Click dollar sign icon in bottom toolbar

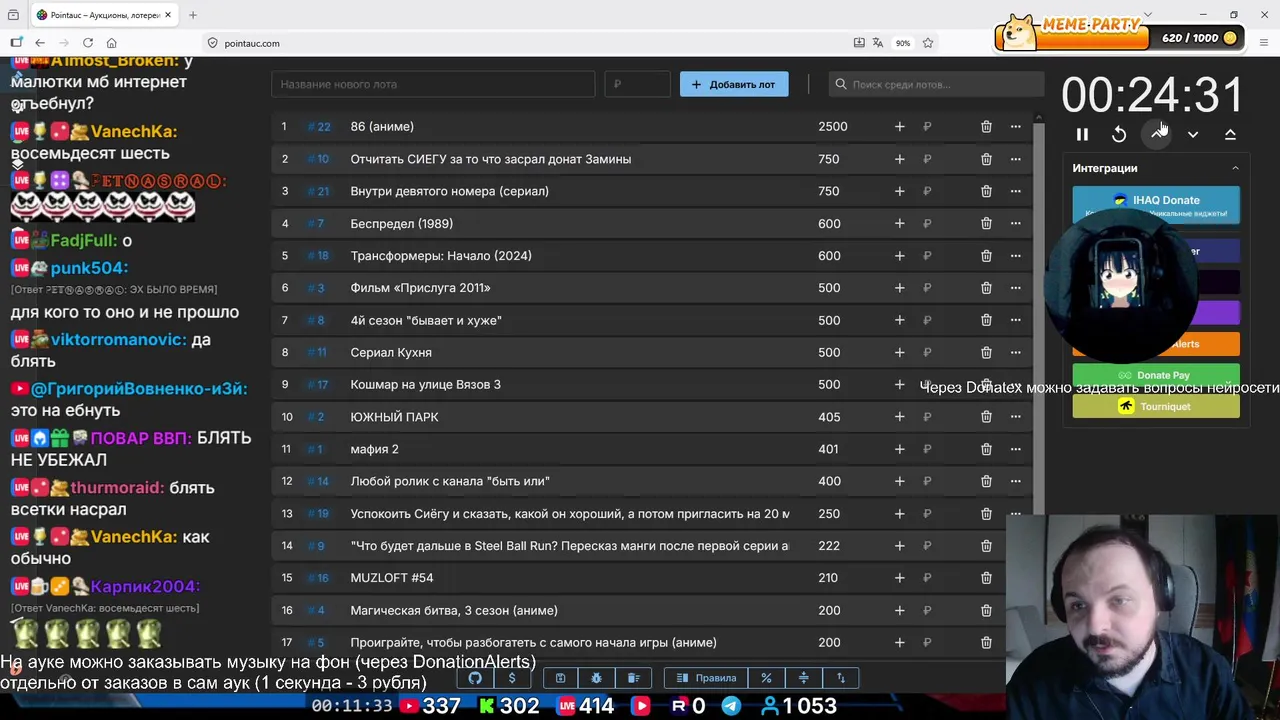[512, 678]
